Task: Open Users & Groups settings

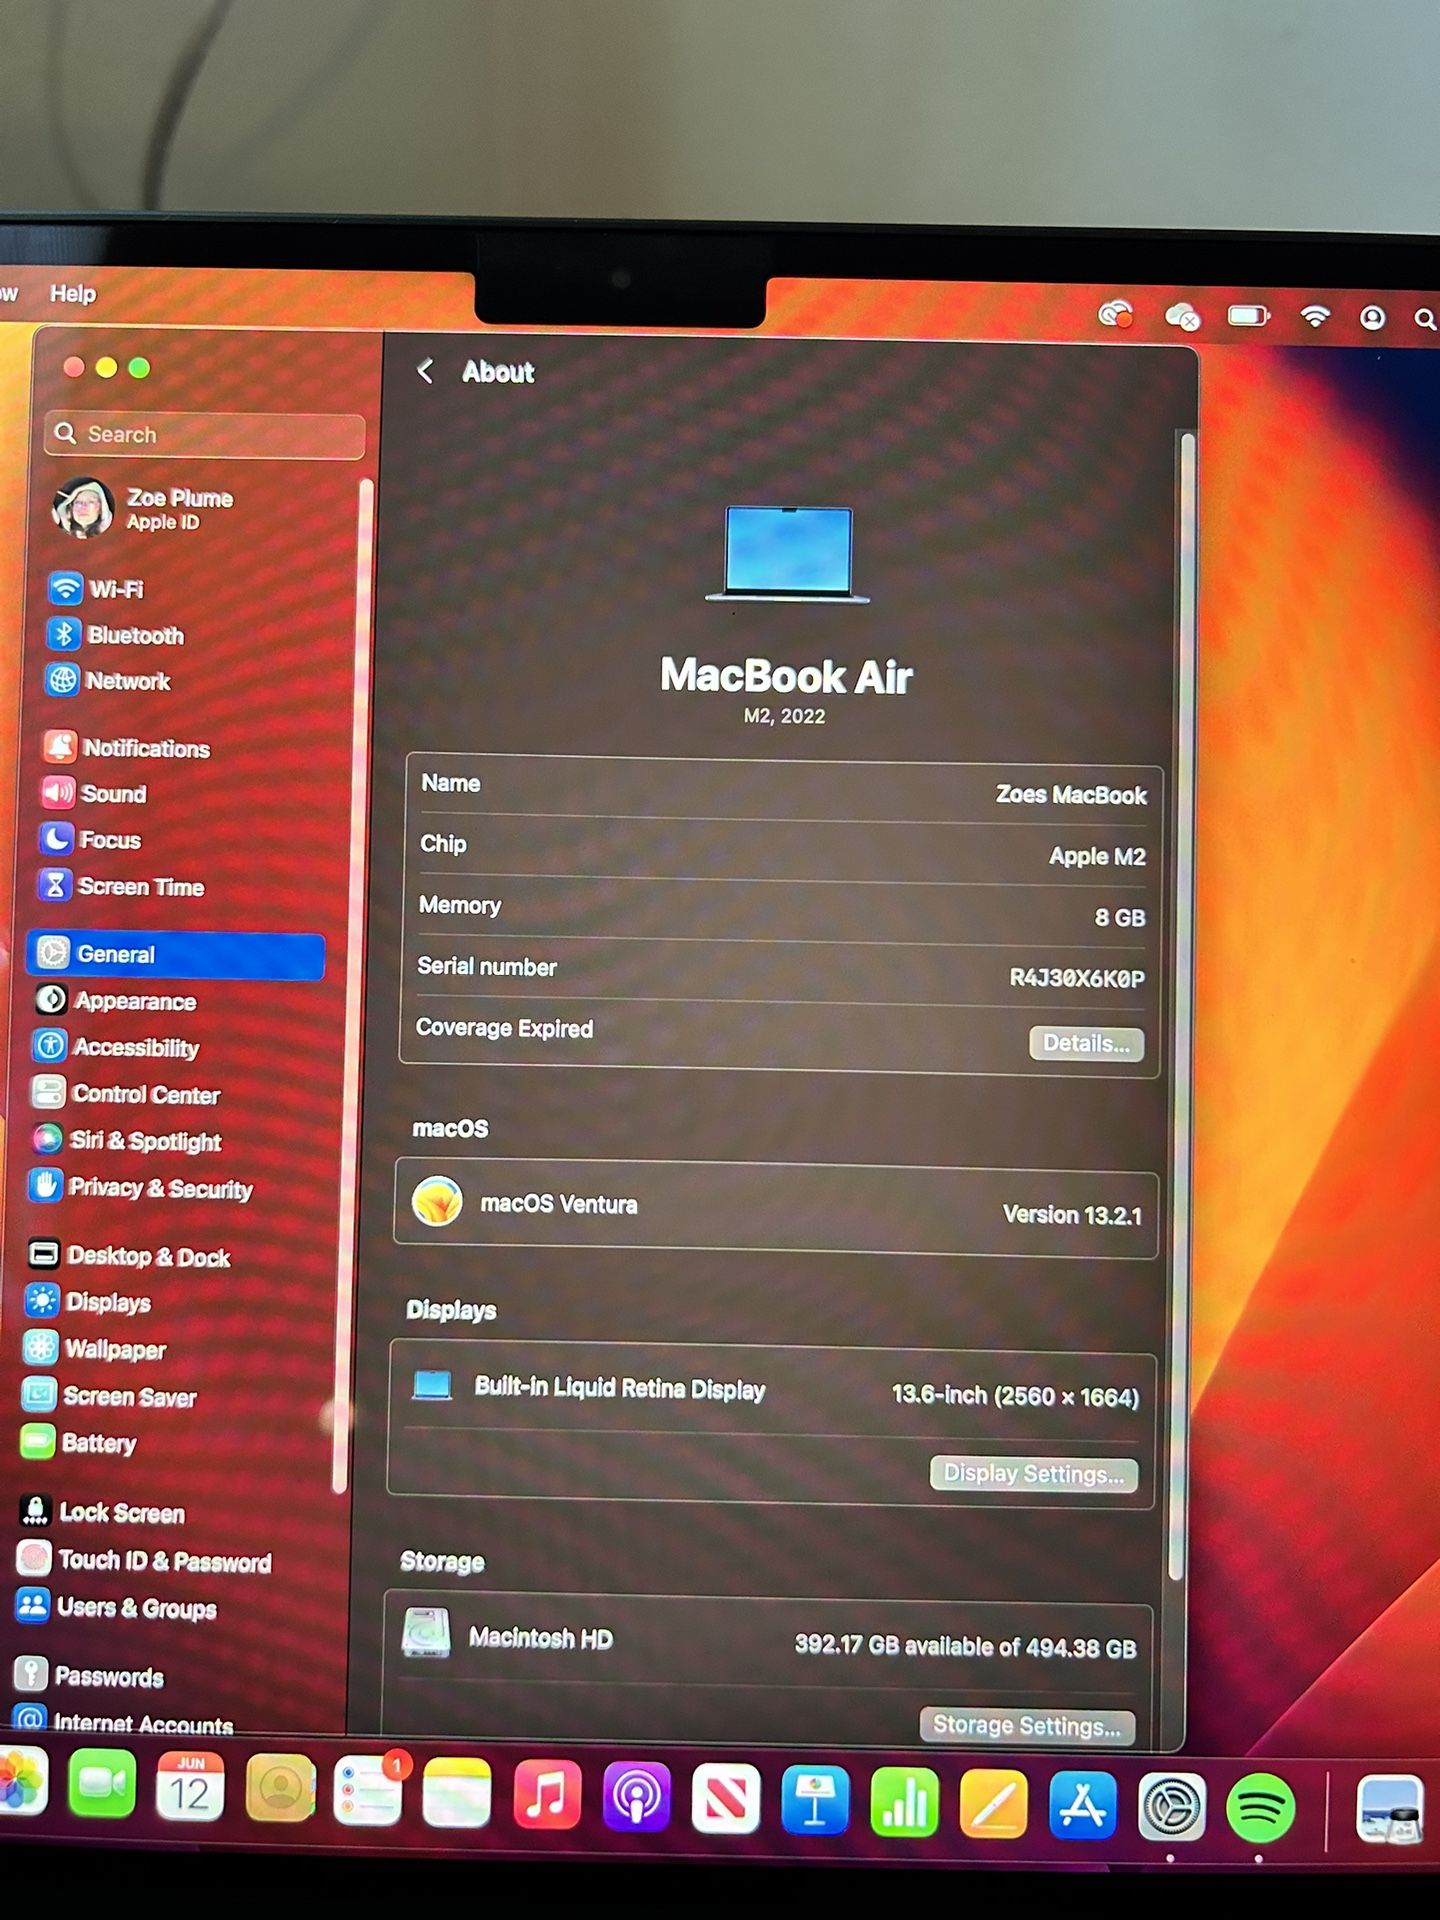Action: [x=117, y=1607]
